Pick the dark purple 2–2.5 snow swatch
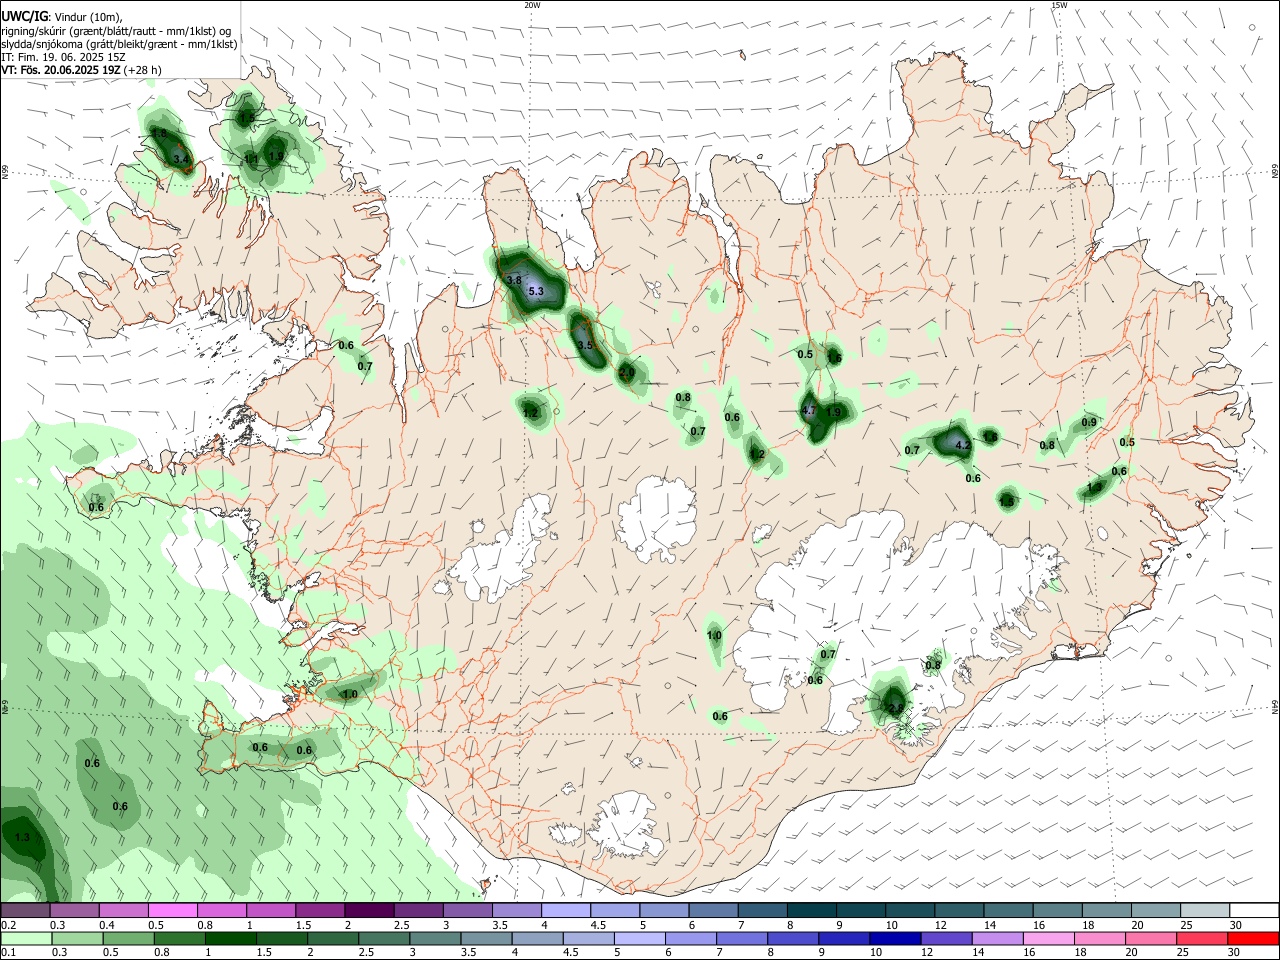This screenshot has height=960, width=1280. (369, 910)
